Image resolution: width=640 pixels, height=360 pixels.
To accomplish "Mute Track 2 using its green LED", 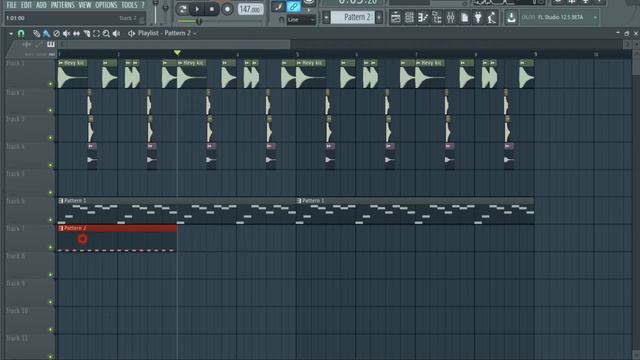I will [51, 110].
